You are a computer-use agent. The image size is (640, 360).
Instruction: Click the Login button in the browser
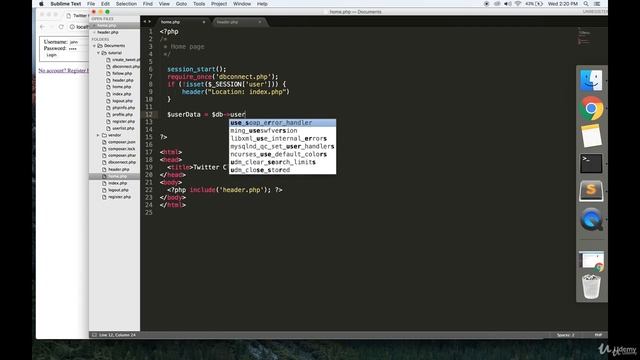pyautogui.click(x=51, y=55)
